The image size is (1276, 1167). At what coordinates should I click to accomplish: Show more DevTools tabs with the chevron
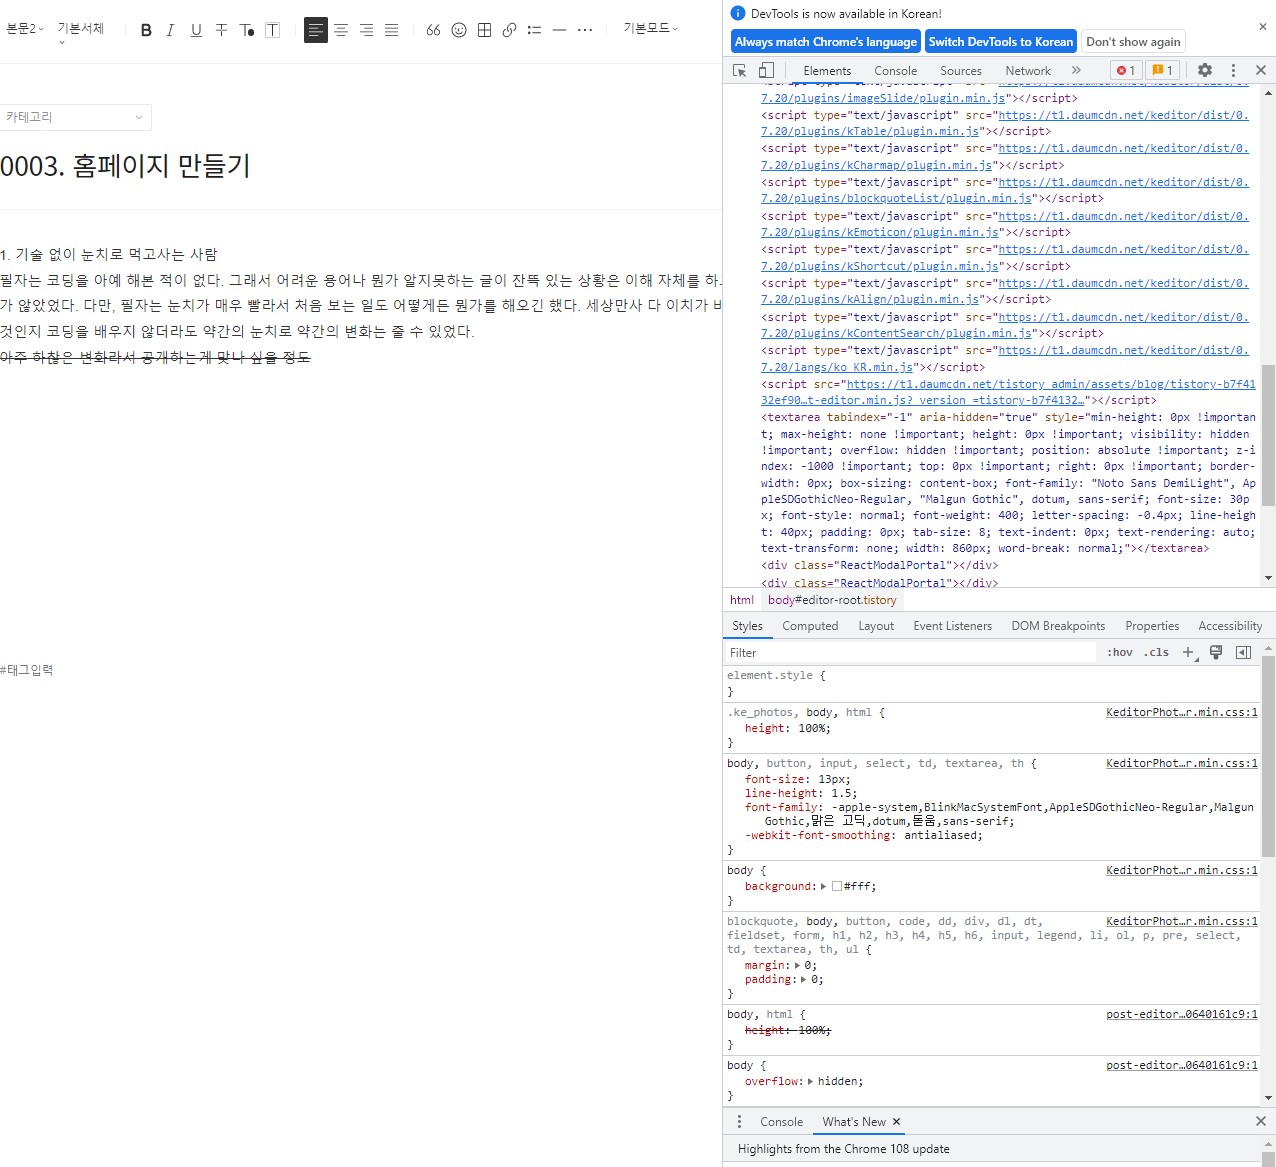coord(1076,70)
